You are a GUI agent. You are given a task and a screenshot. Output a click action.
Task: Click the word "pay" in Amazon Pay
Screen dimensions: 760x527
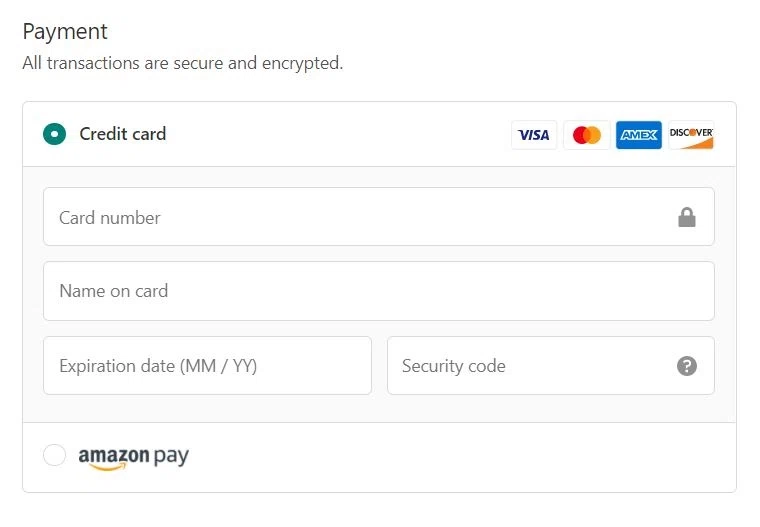[x=171, y=457]
